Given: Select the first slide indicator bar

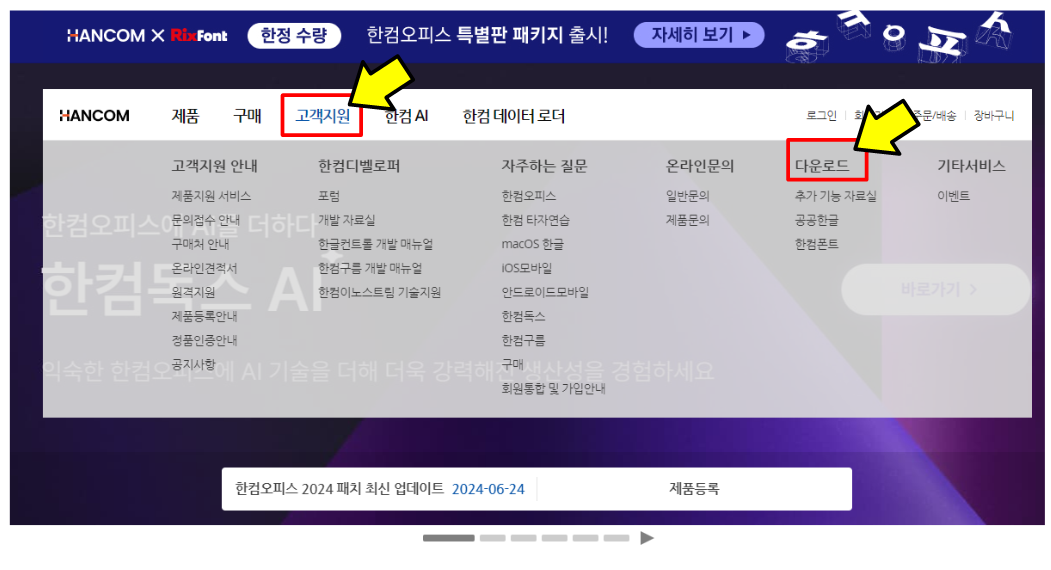Looking at the screenshot, I should point(448,538).
